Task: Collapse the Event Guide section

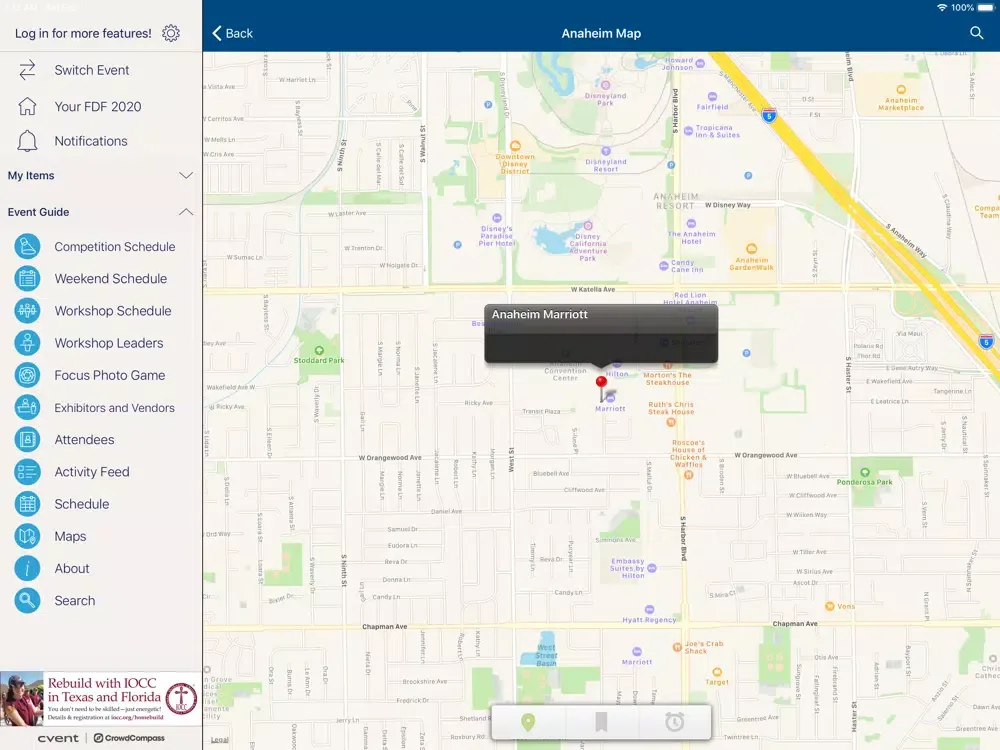Action: pos(186,212)
